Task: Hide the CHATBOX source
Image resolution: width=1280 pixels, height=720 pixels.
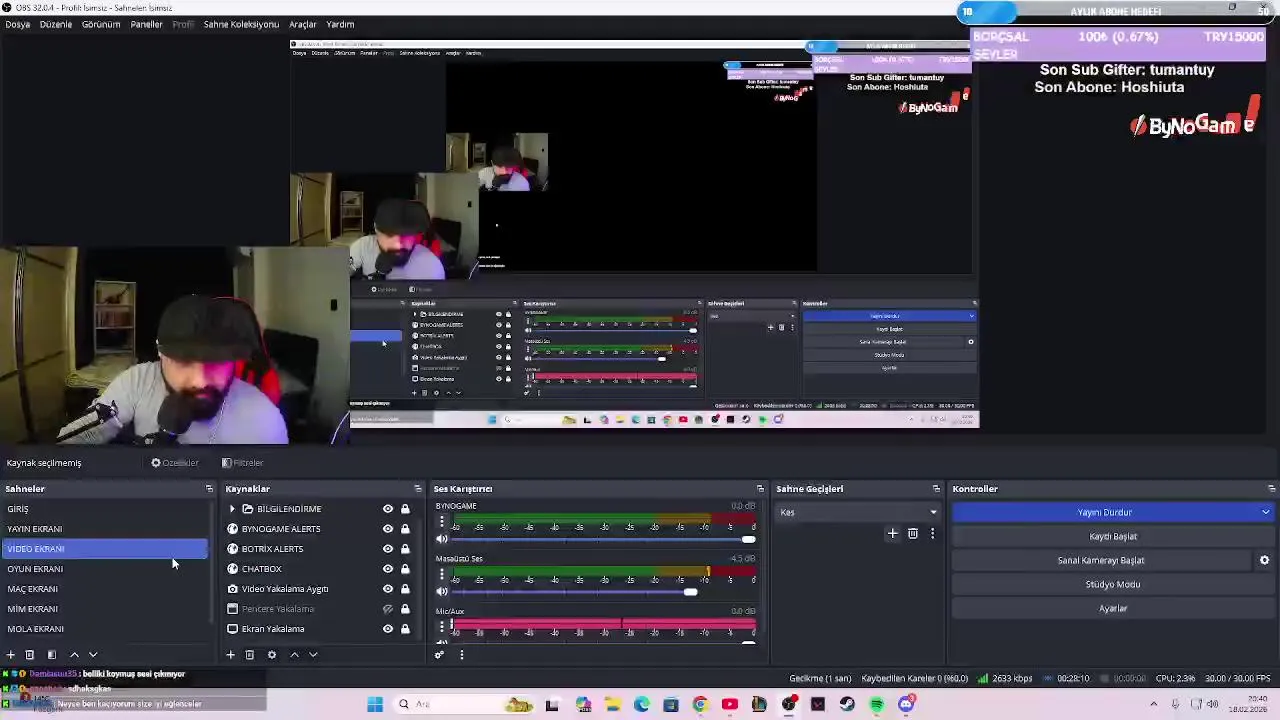Action: point(388,569)
